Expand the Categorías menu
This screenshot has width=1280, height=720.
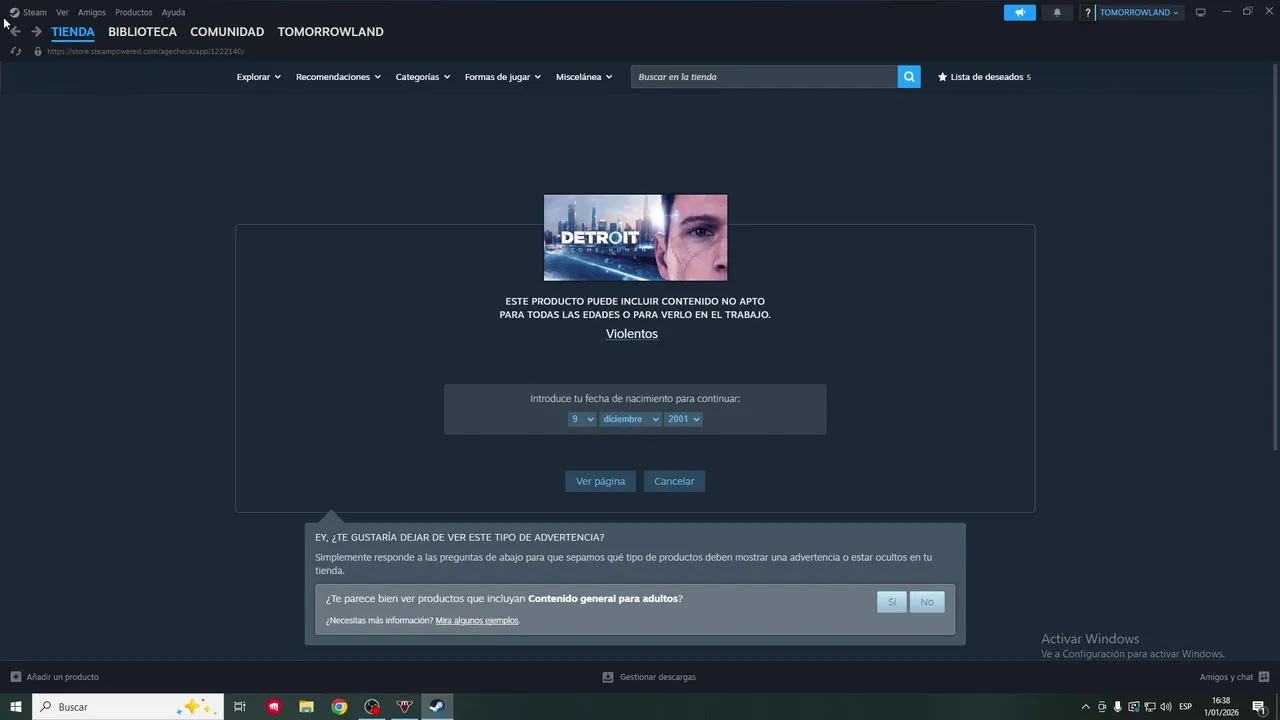(x=422, y=77)
